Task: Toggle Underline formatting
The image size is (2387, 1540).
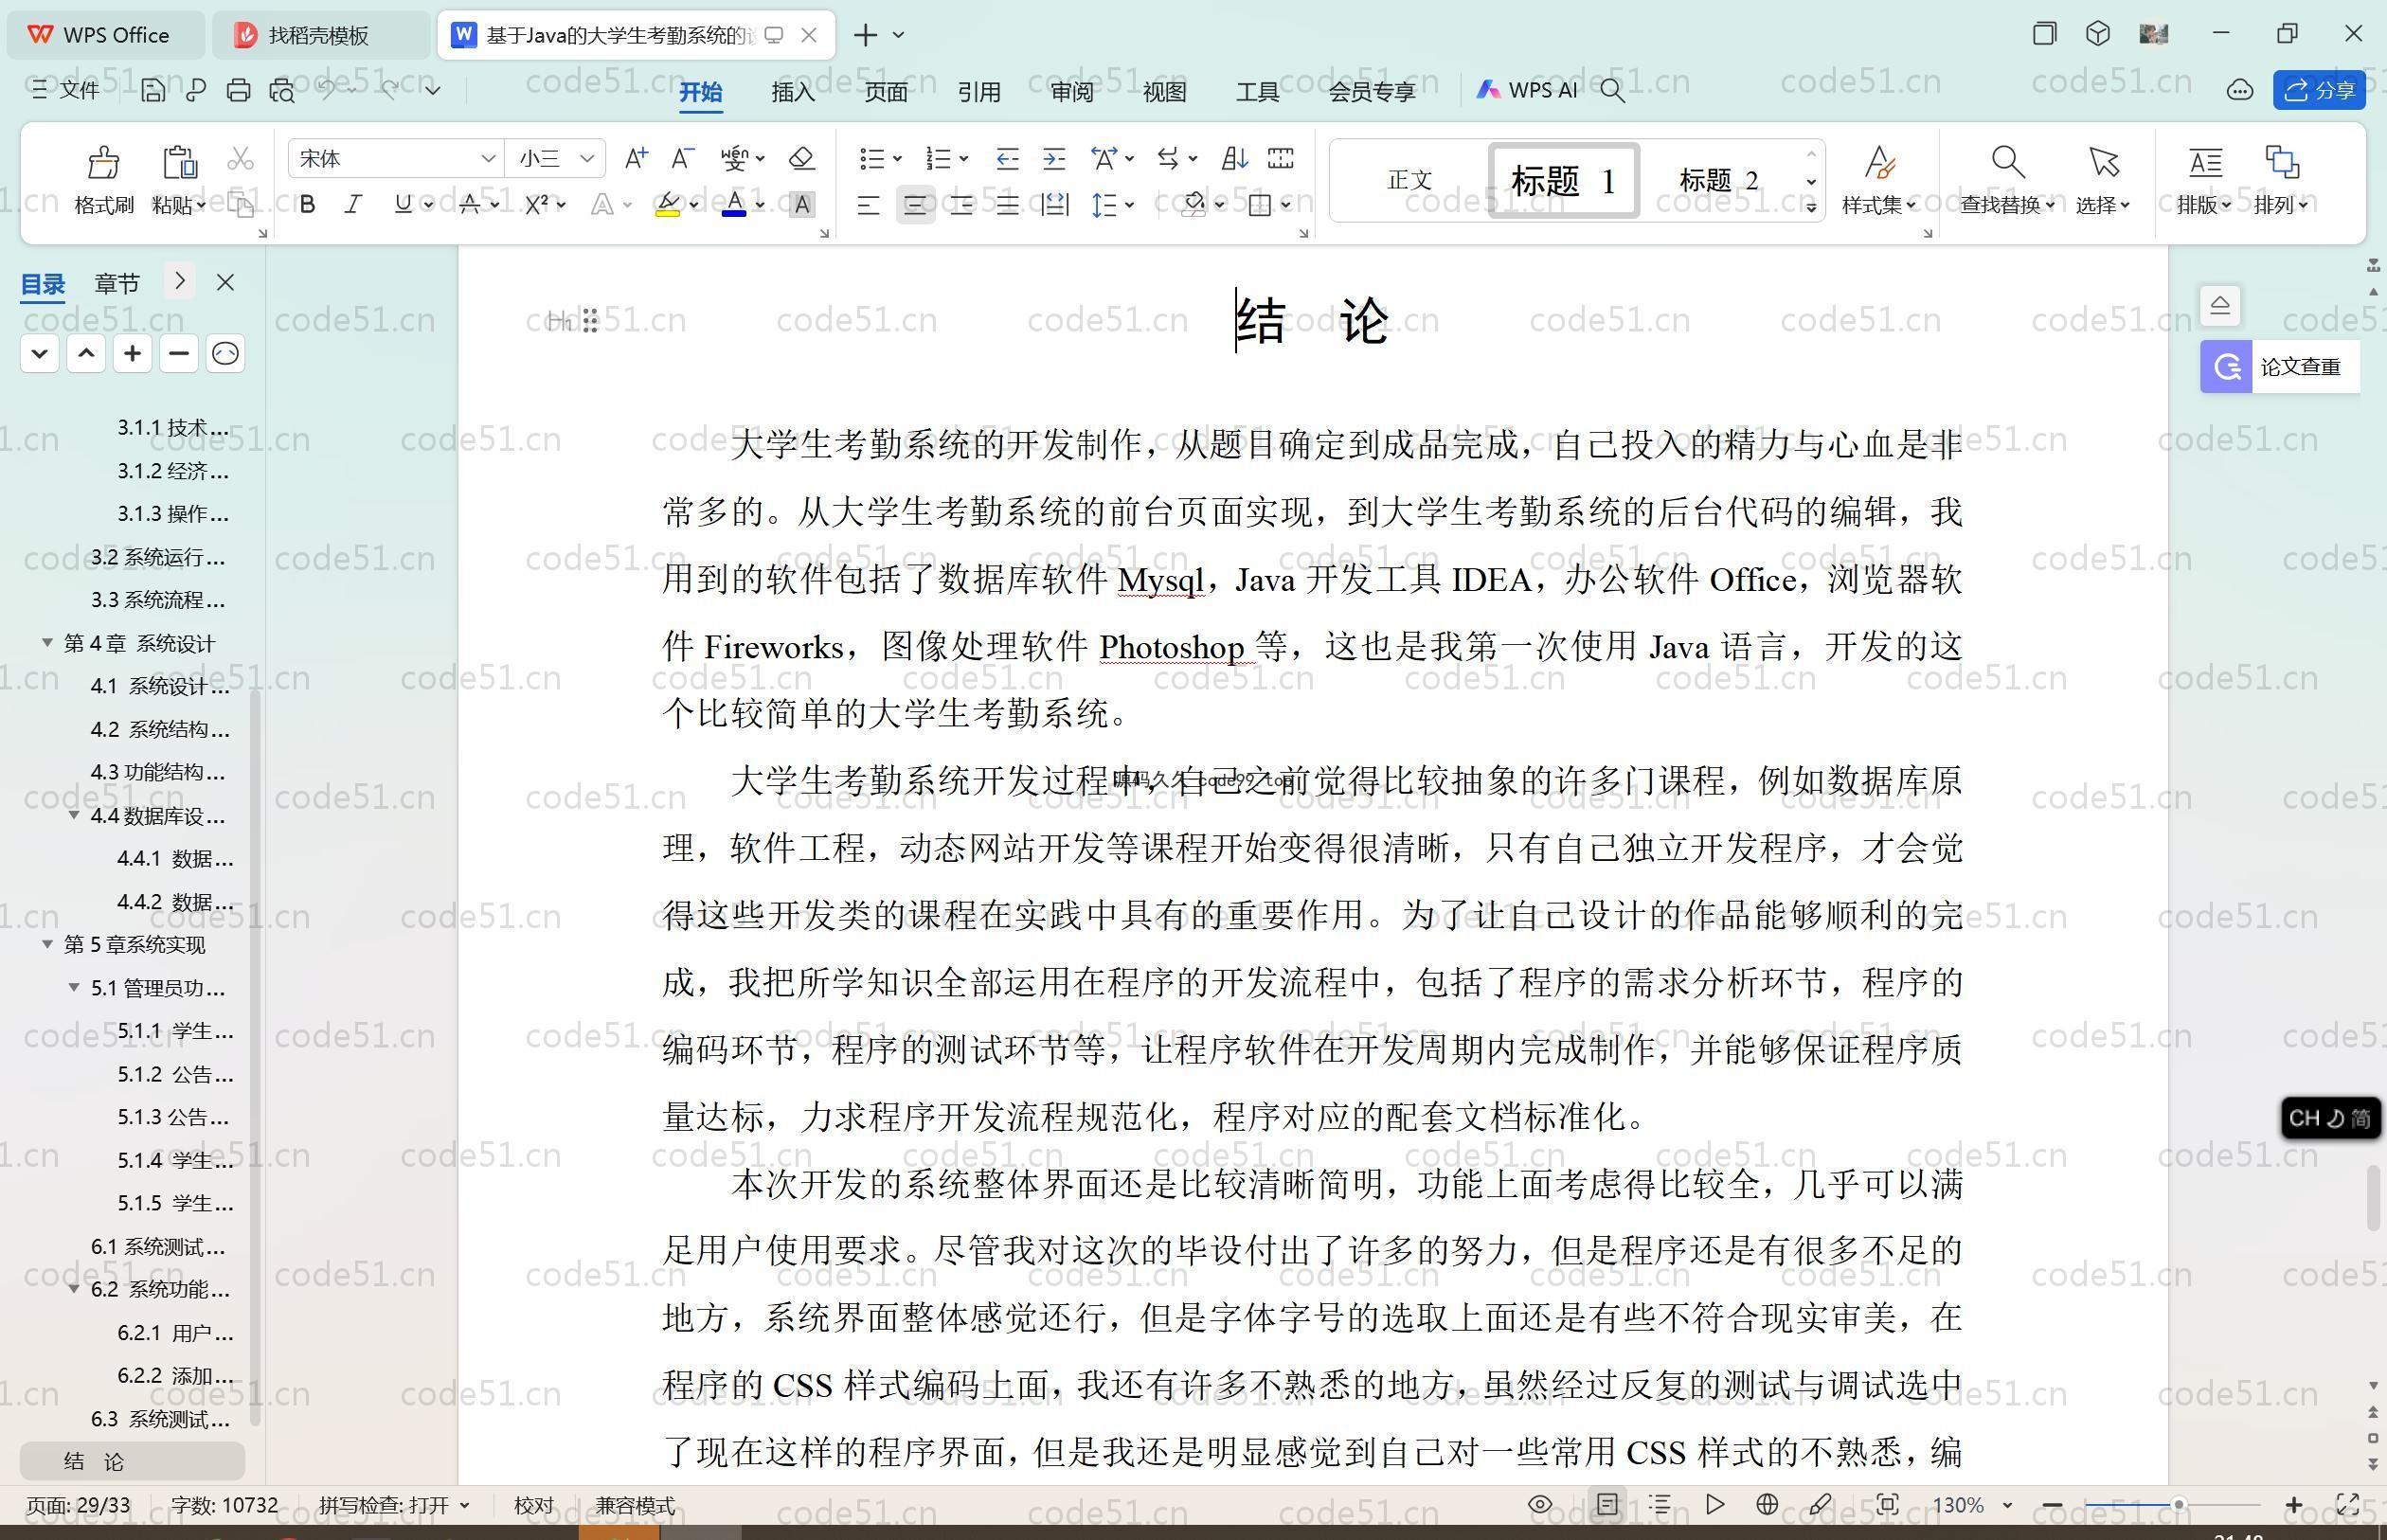Action: (x=403, y=205)
